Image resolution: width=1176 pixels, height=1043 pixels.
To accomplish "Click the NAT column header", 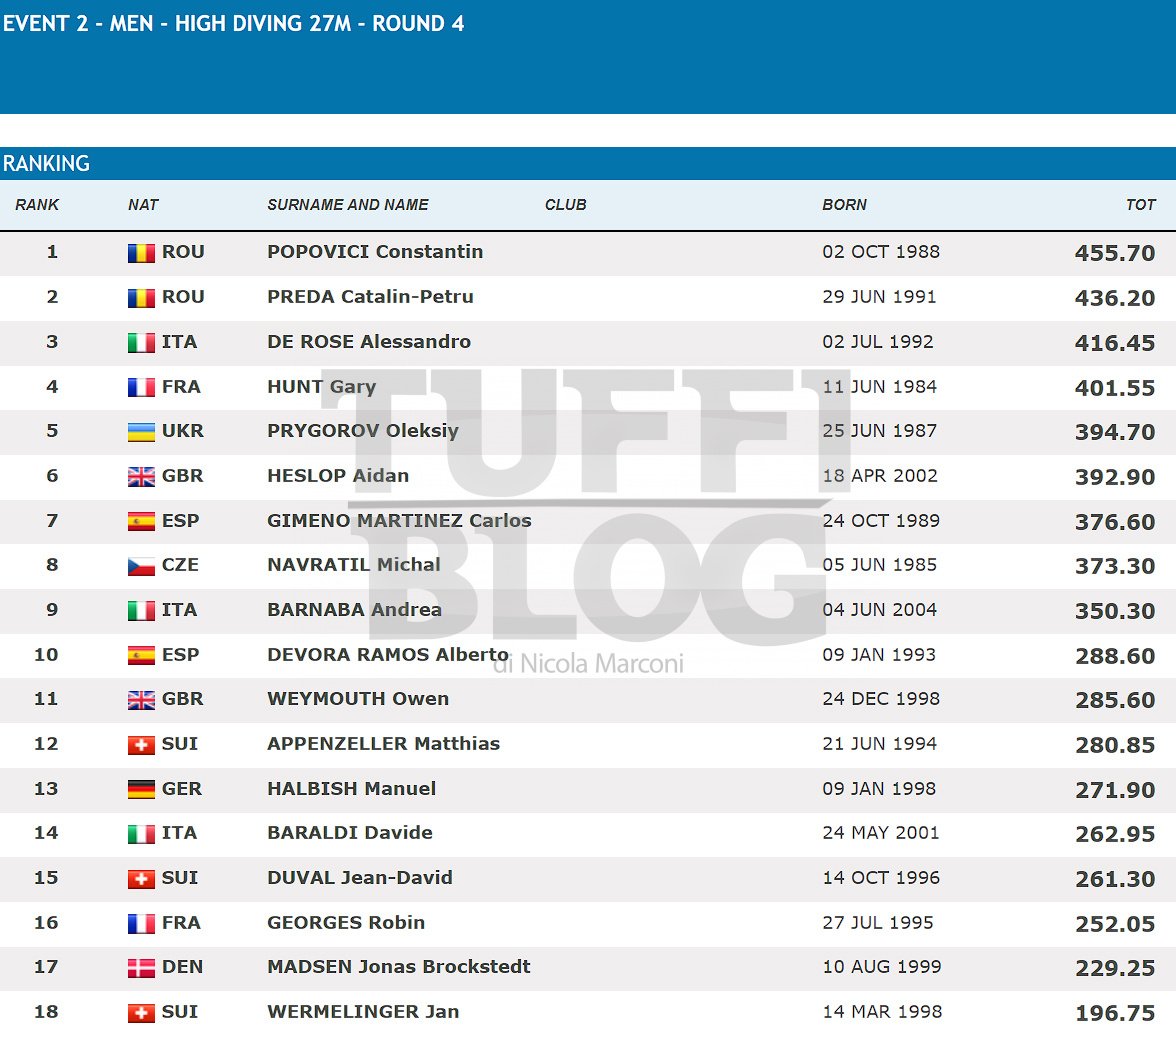I will 143,205.
